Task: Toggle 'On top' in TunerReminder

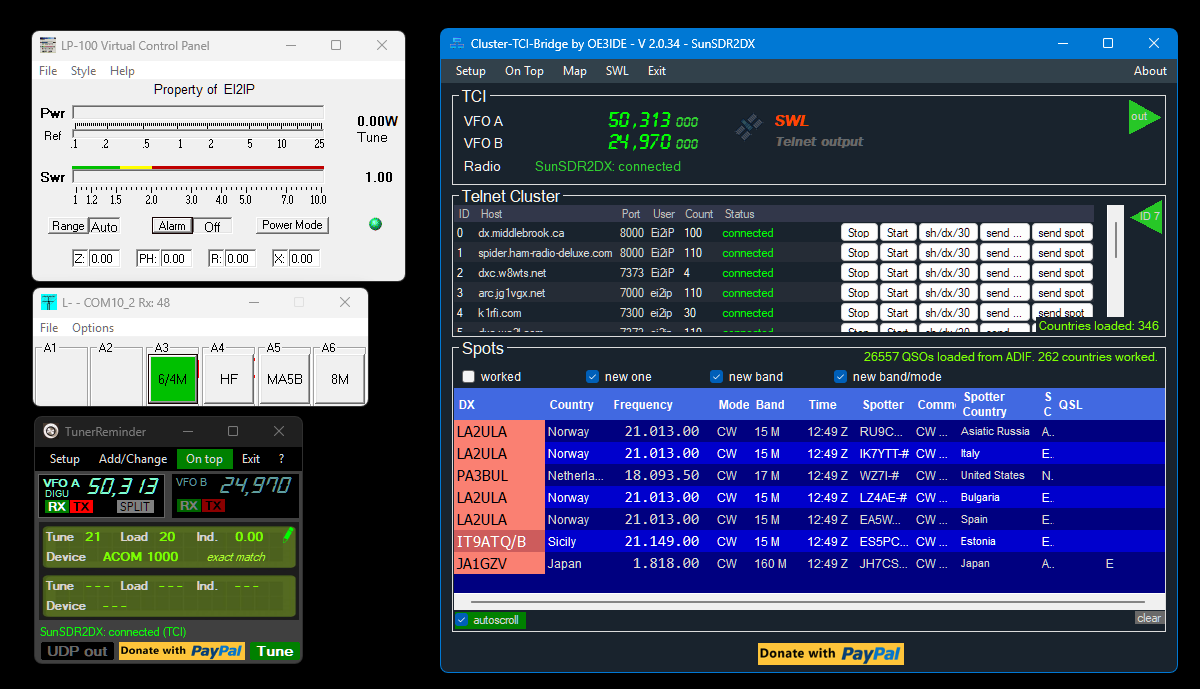Action: click(x=205, y=459)
